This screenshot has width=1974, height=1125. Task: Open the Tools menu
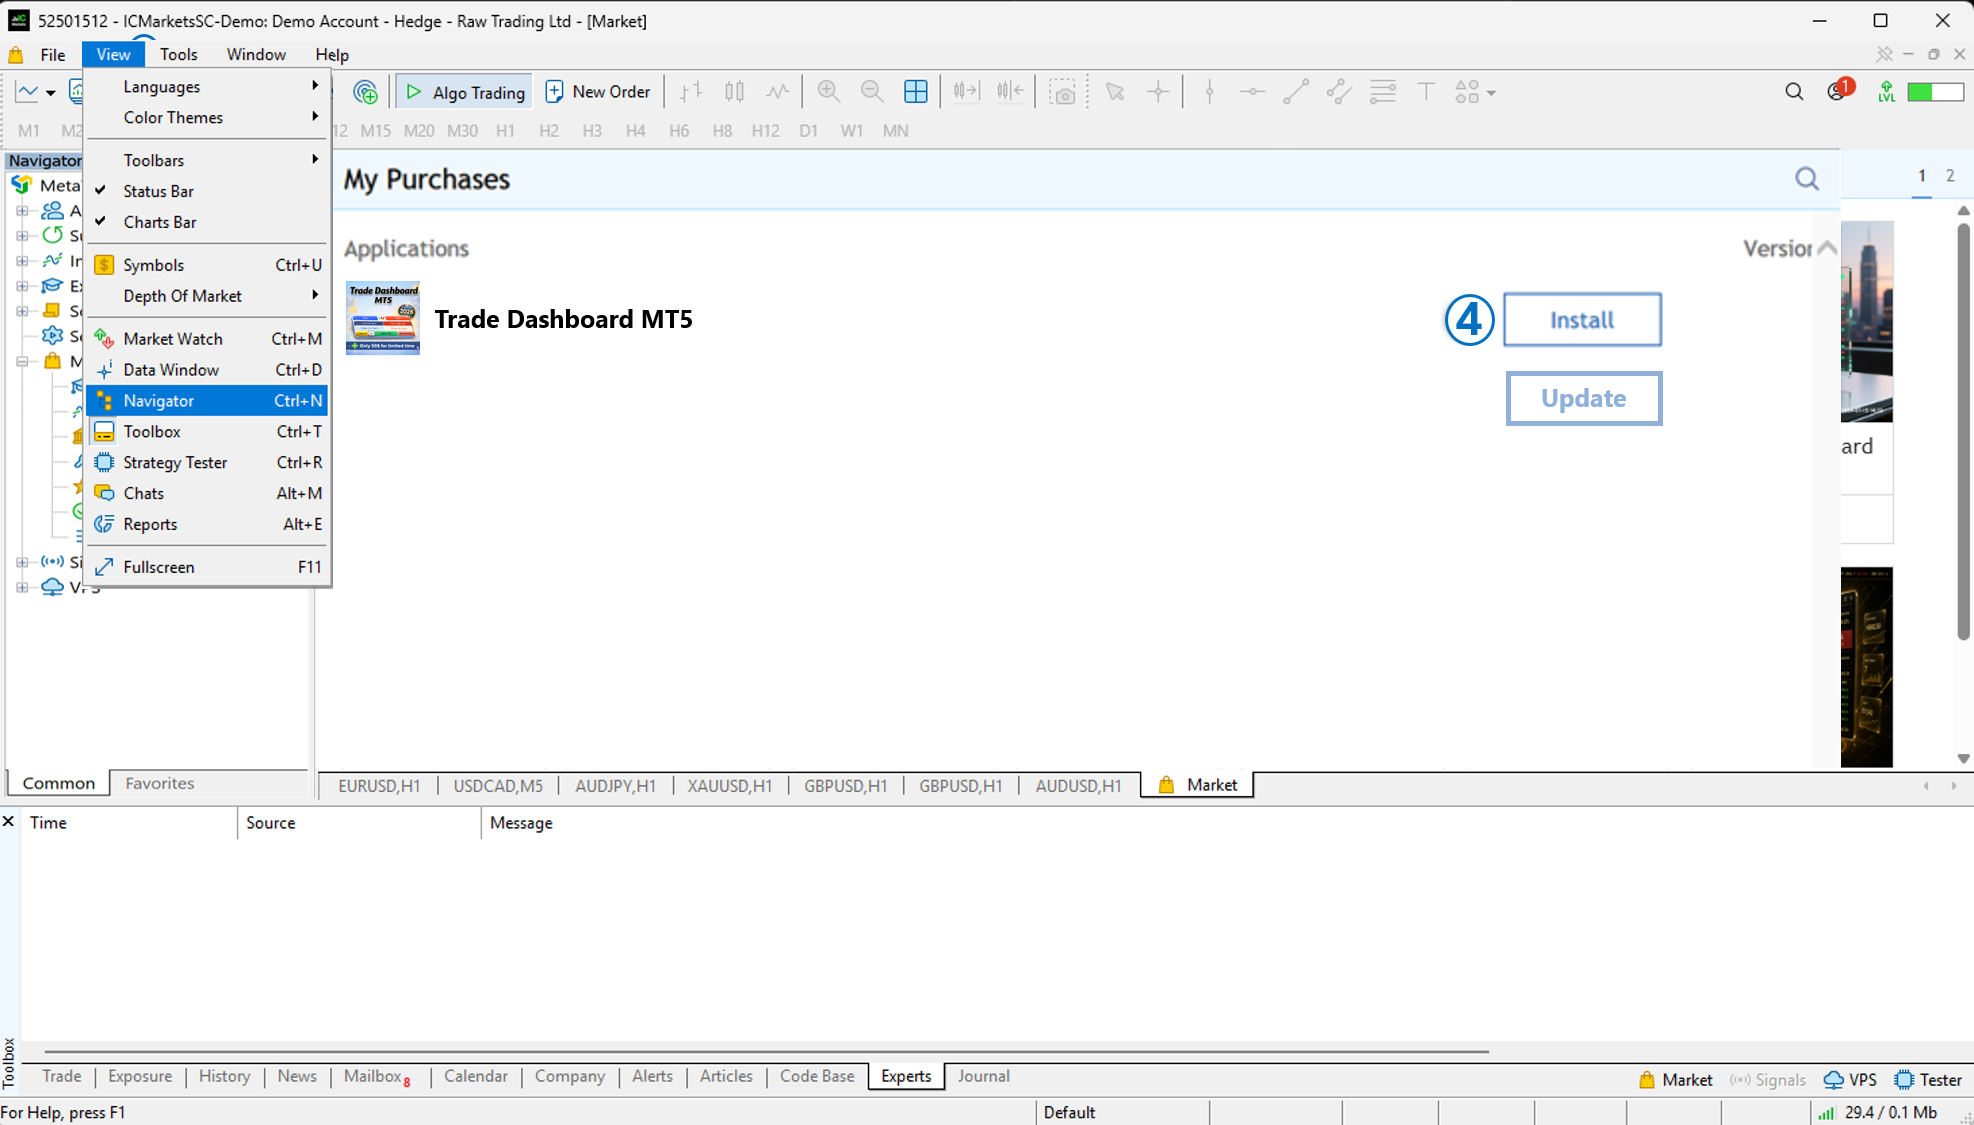(178, 55)
